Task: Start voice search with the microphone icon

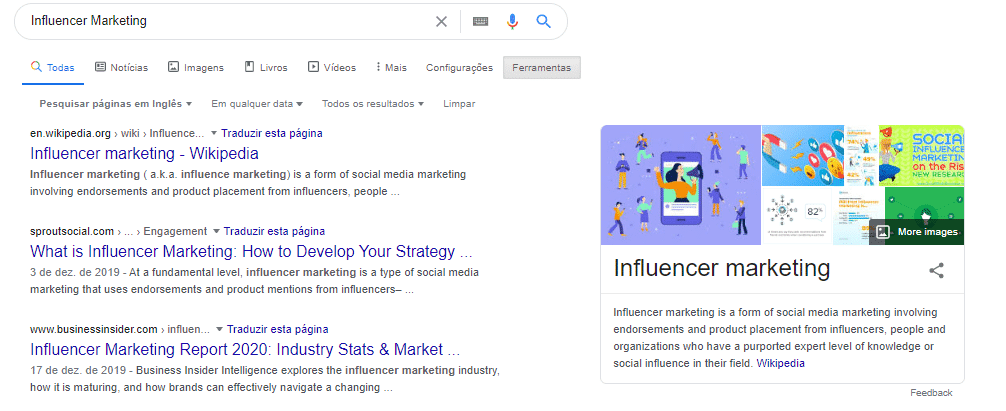Action: [x=512, y=21]
